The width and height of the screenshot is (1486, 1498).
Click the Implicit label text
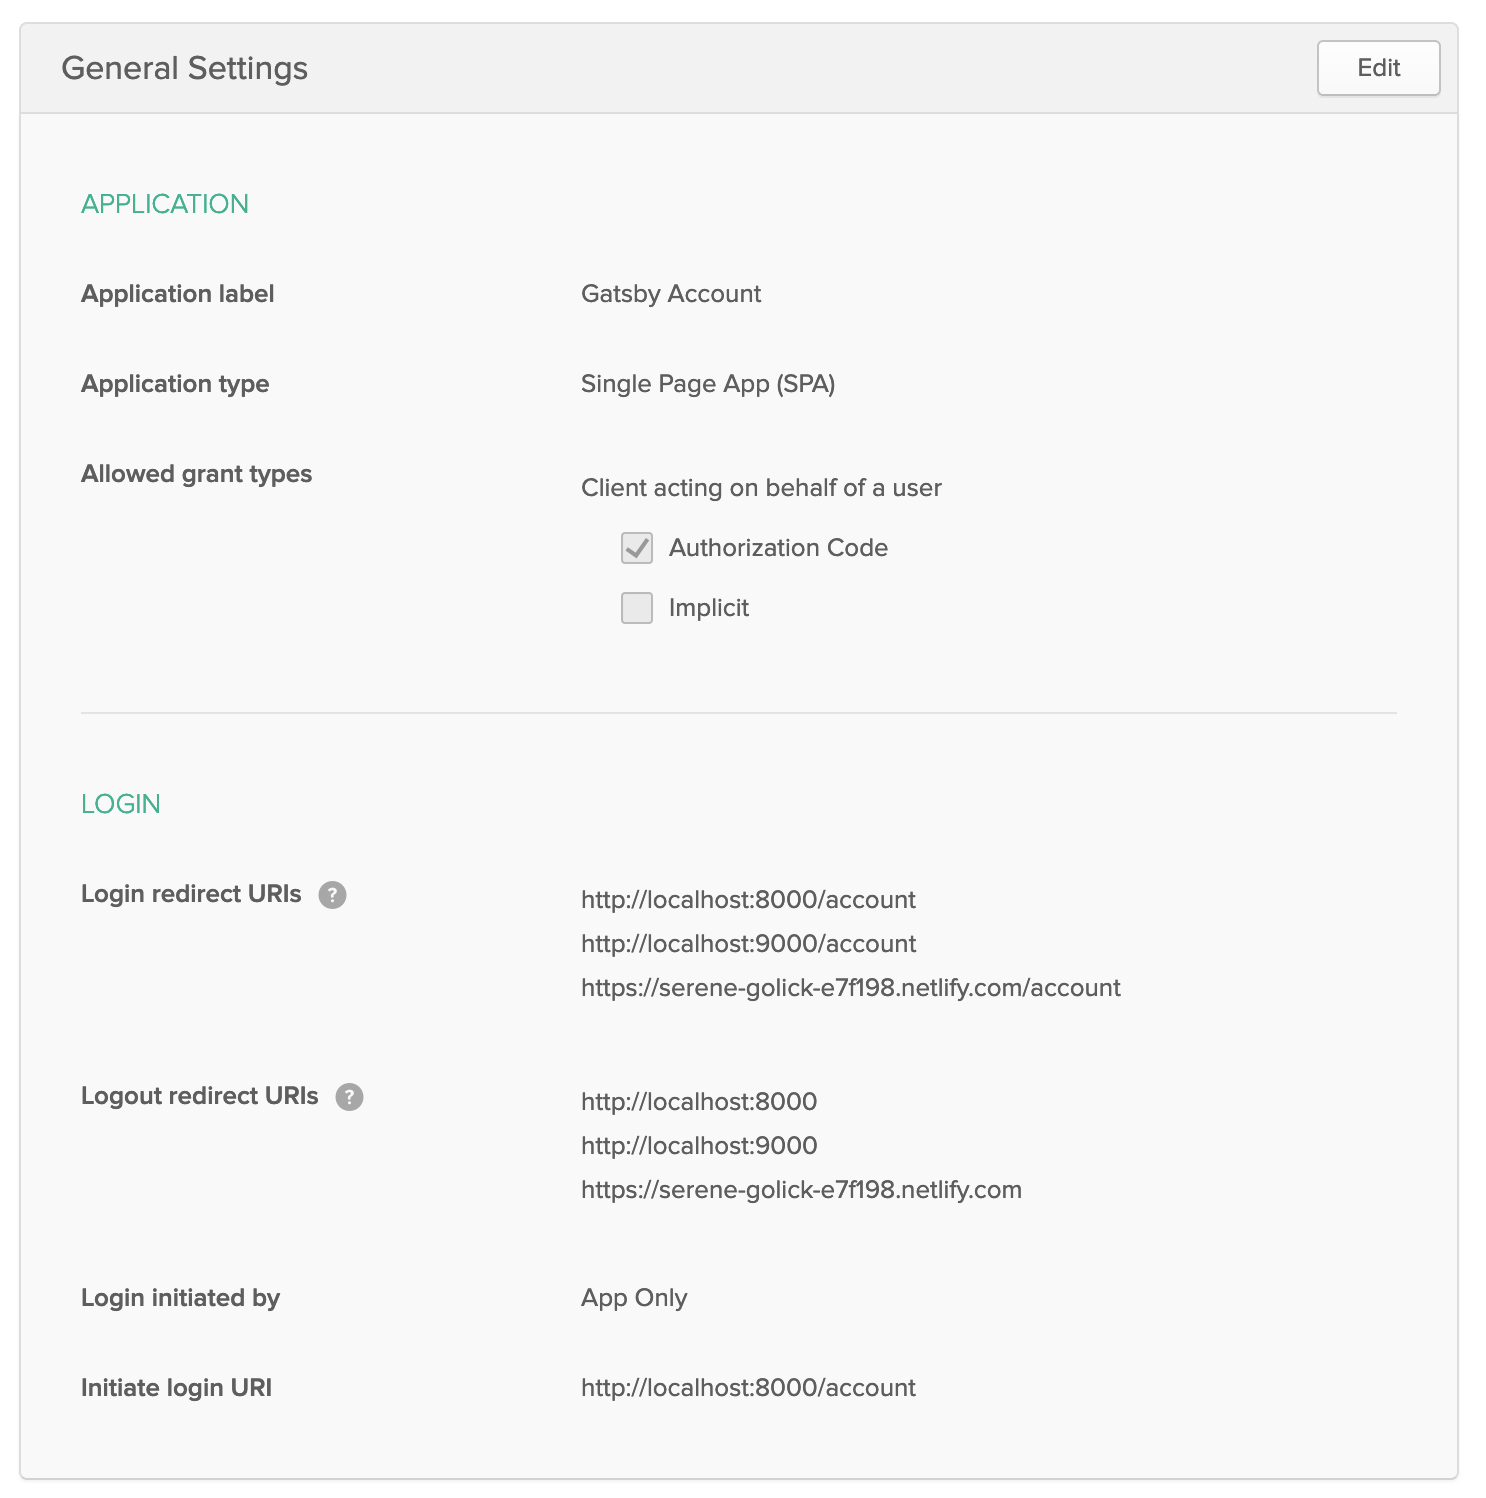(x=709, y=608)
